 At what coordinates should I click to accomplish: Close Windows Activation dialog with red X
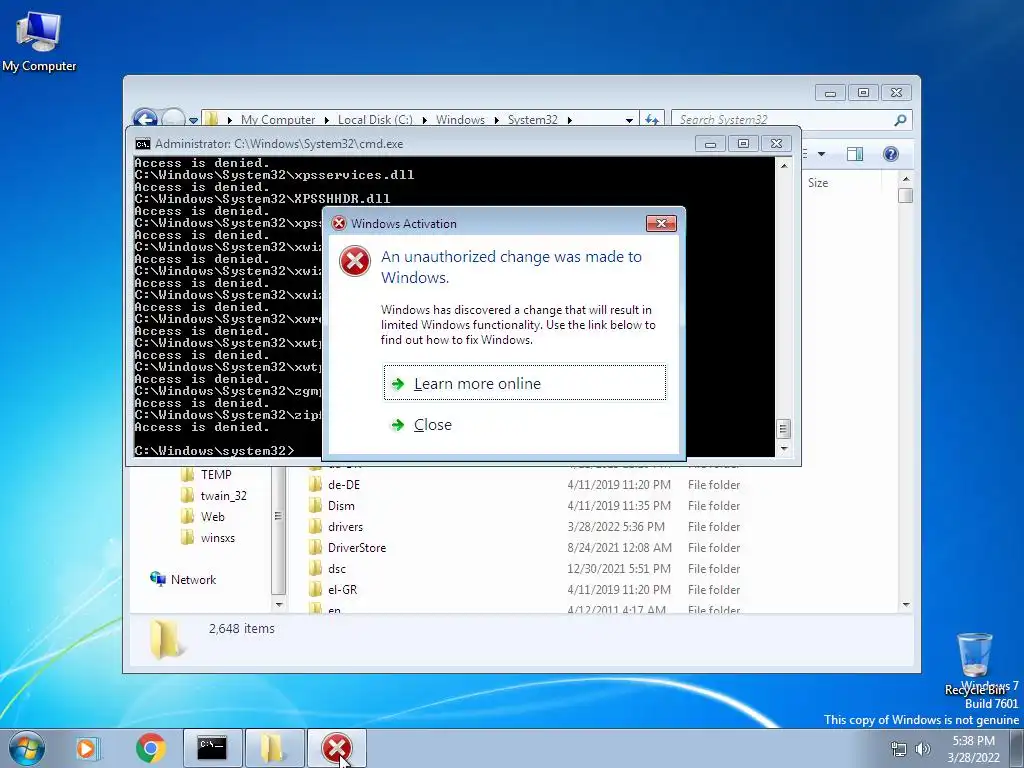pyautogui.click(x=661, y=223)
